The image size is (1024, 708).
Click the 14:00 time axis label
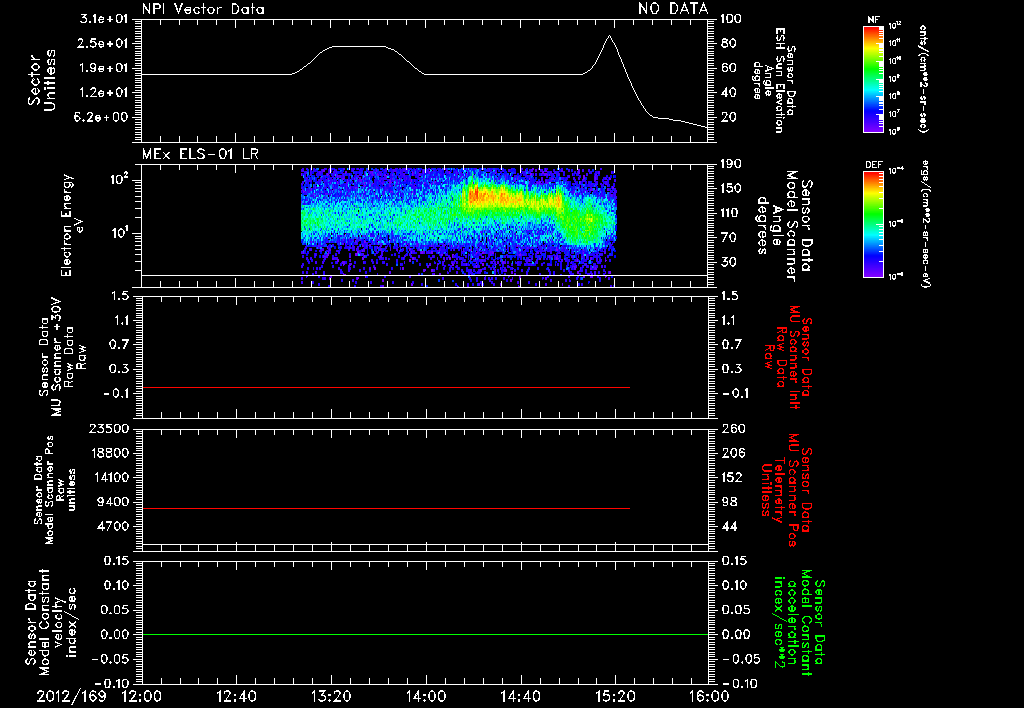426,697
